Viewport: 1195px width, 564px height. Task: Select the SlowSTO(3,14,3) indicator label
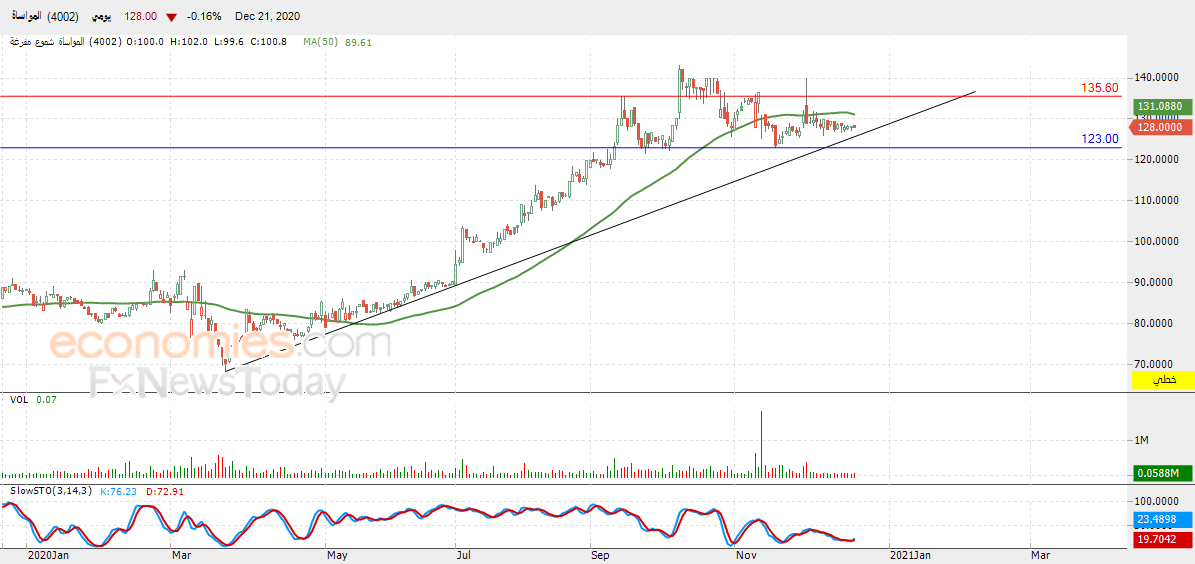click(x=50, y=492)
